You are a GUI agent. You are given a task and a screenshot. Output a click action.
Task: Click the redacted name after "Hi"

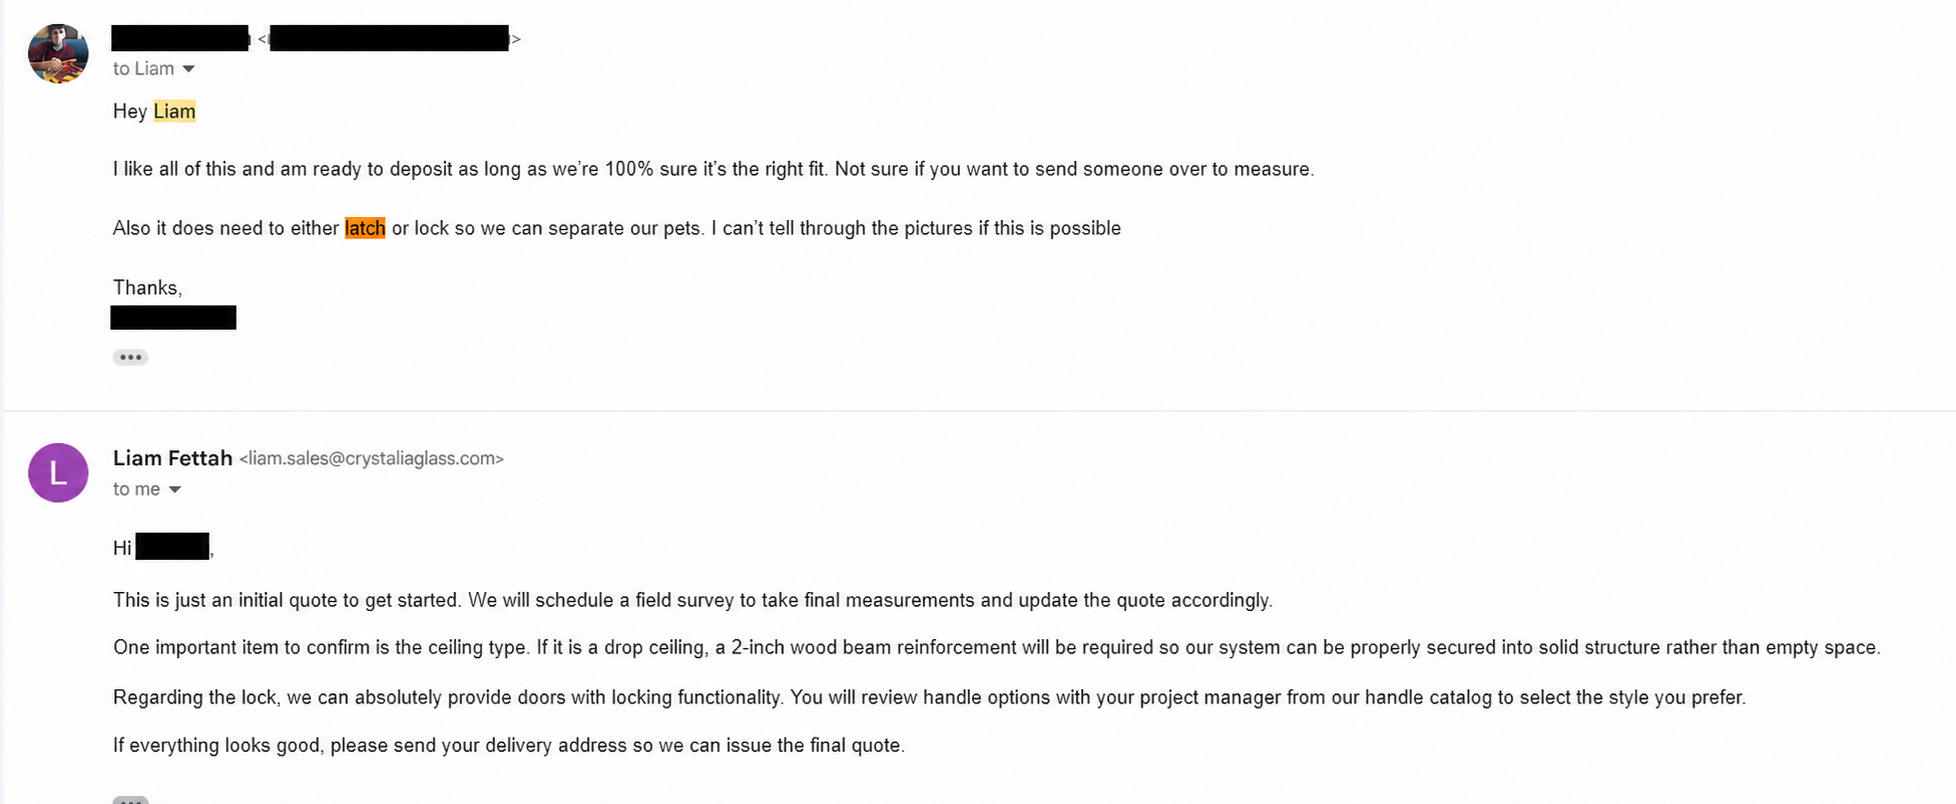pos(172,547)
